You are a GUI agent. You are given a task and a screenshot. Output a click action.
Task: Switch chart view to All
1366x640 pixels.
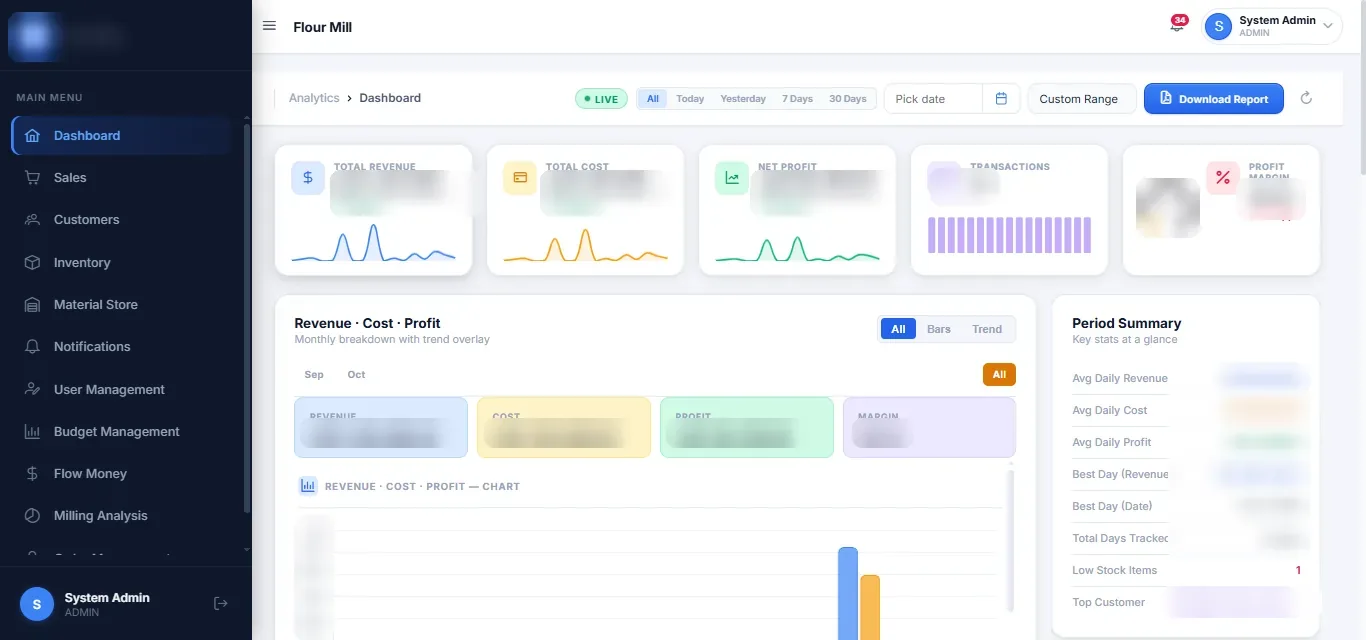pos(898,329)
